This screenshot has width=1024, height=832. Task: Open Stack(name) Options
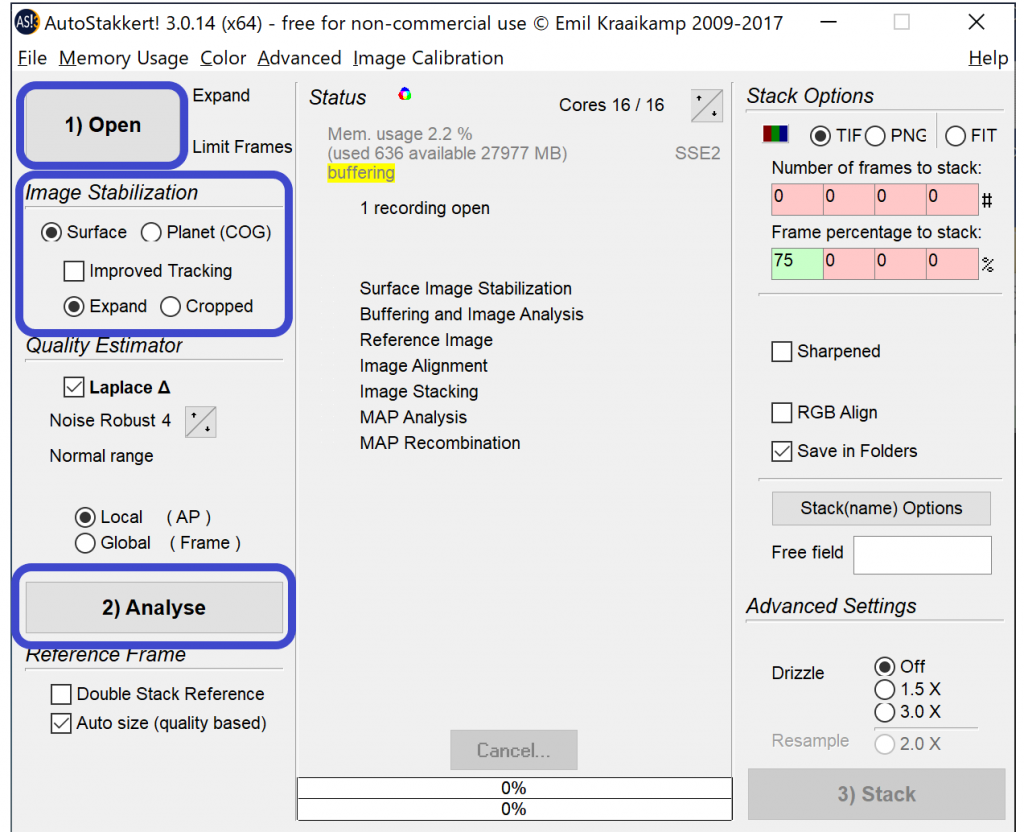[881, 508]
